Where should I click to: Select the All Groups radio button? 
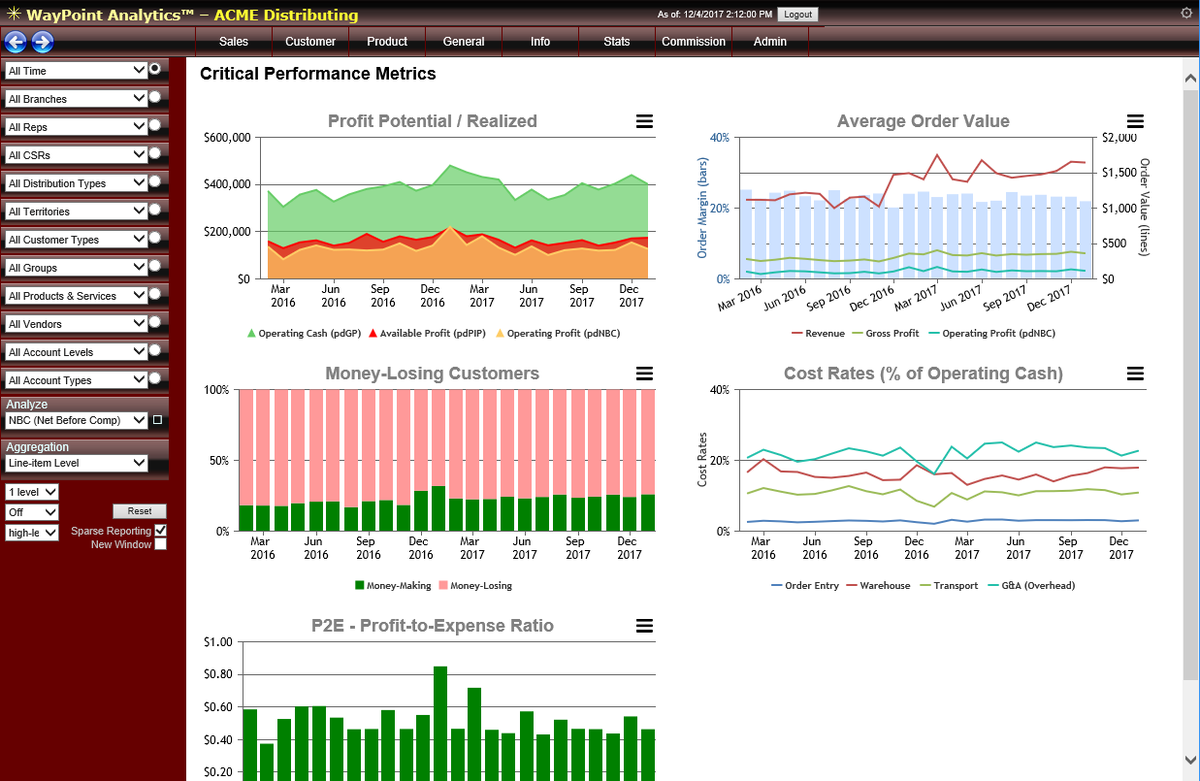[156, 266]
